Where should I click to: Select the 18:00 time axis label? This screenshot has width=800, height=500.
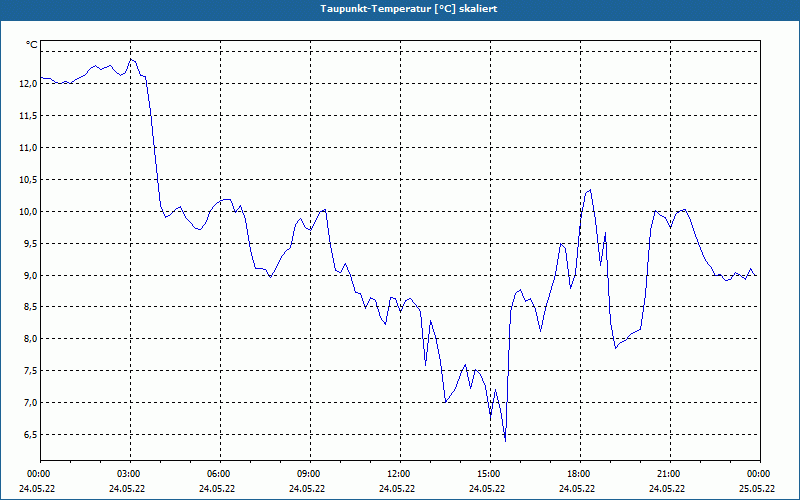click(x=580, y=474)
